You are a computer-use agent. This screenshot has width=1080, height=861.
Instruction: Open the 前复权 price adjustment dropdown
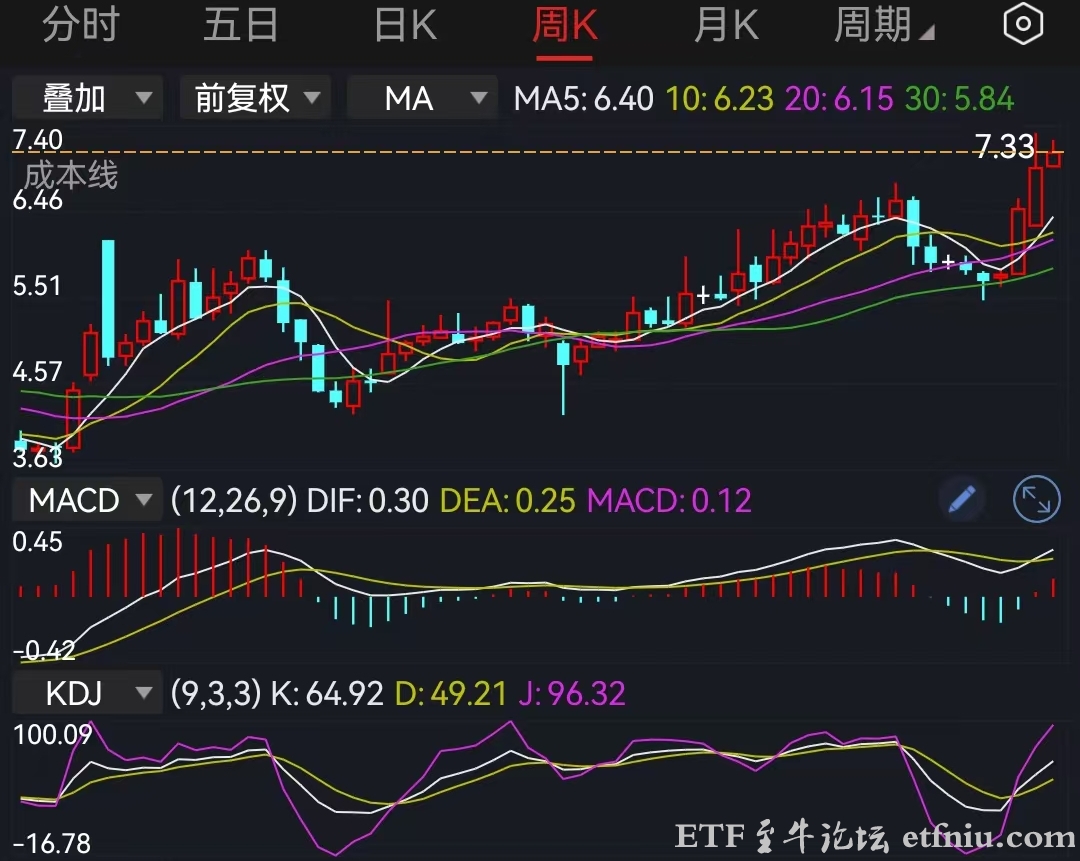coord(254,97)
